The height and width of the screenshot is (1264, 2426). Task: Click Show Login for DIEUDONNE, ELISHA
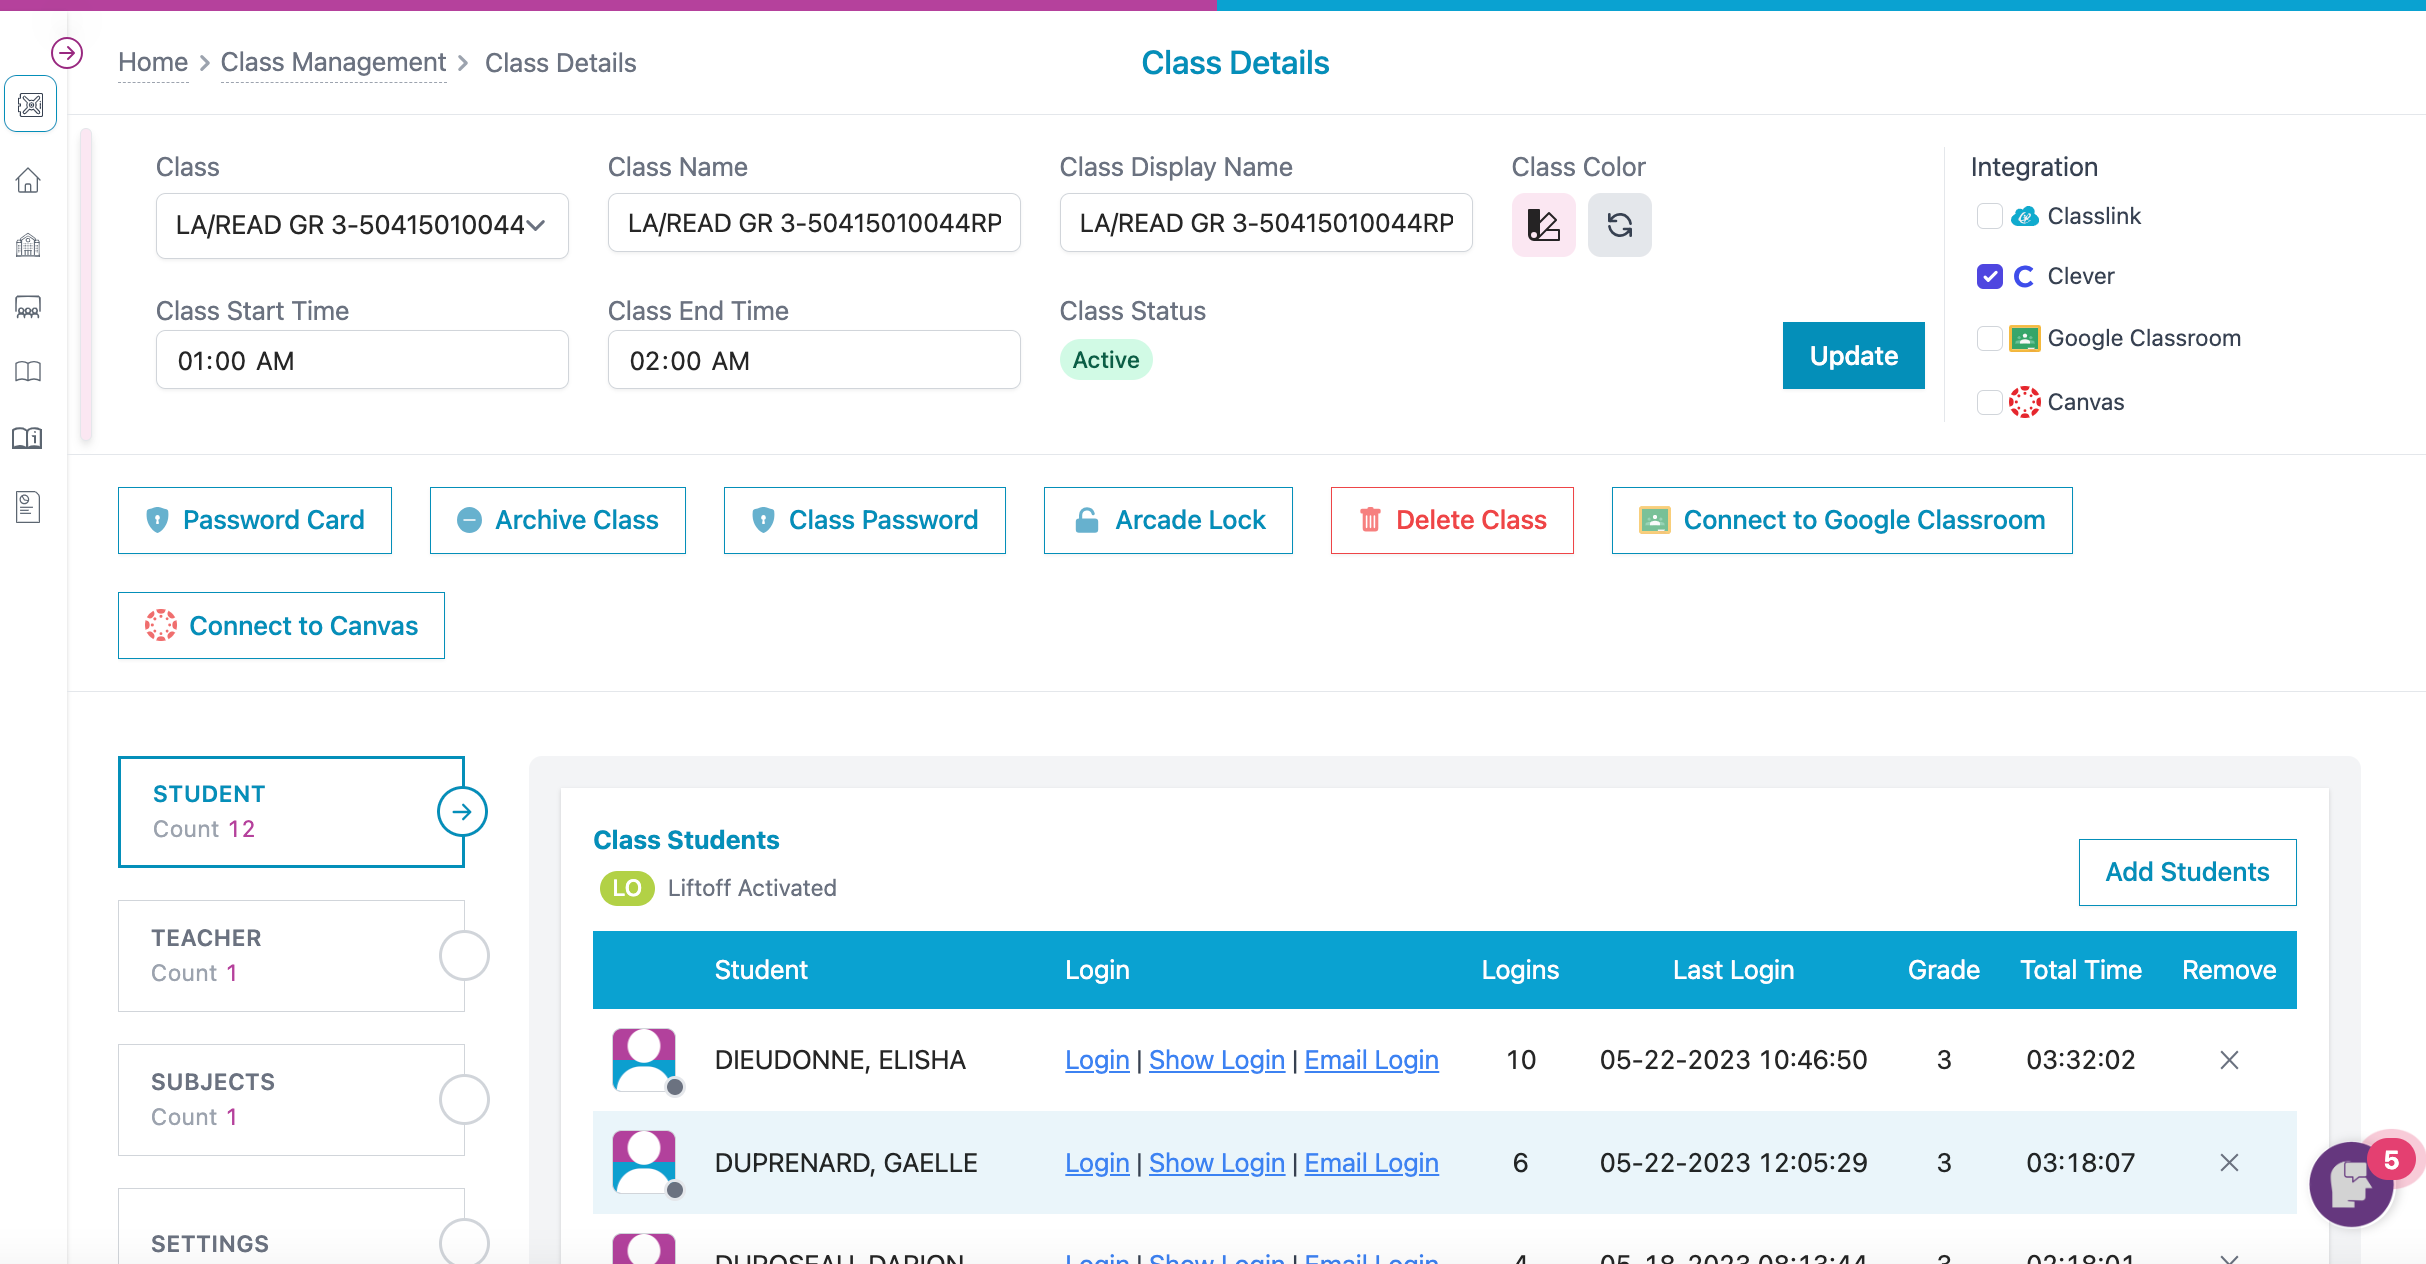(x=1217, y=1060)
